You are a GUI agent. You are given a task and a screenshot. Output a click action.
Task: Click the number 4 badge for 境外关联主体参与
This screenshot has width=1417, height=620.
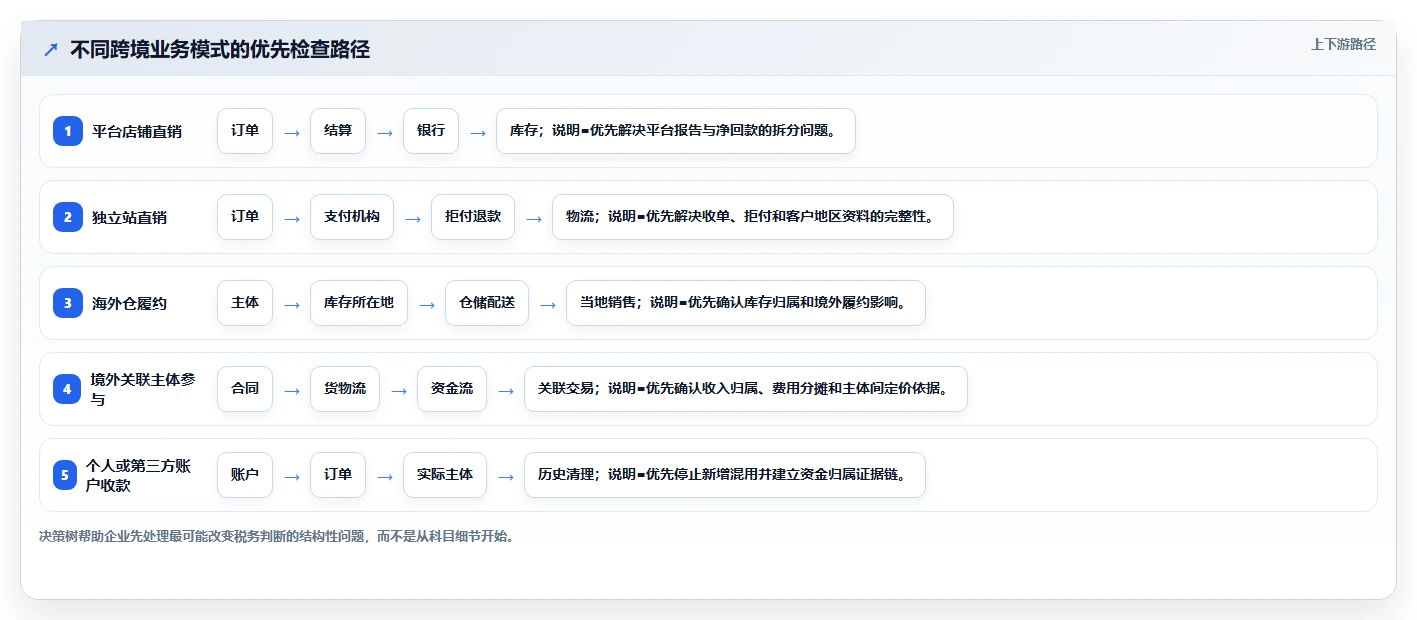[67, 389]
